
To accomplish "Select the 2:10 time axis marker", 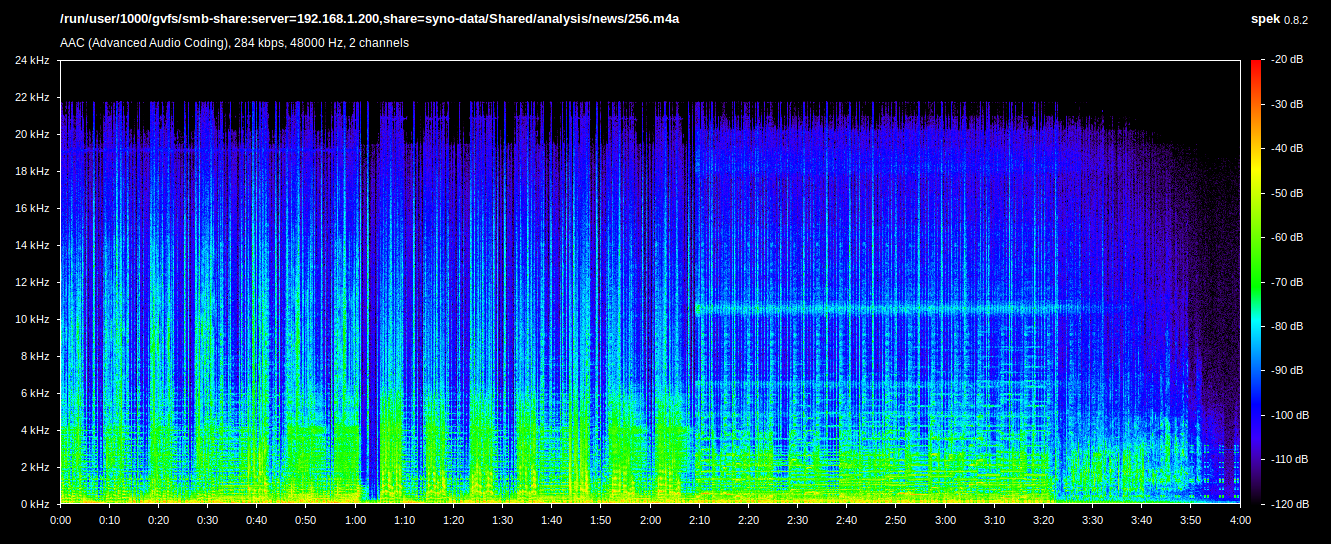I will (699, 521).
